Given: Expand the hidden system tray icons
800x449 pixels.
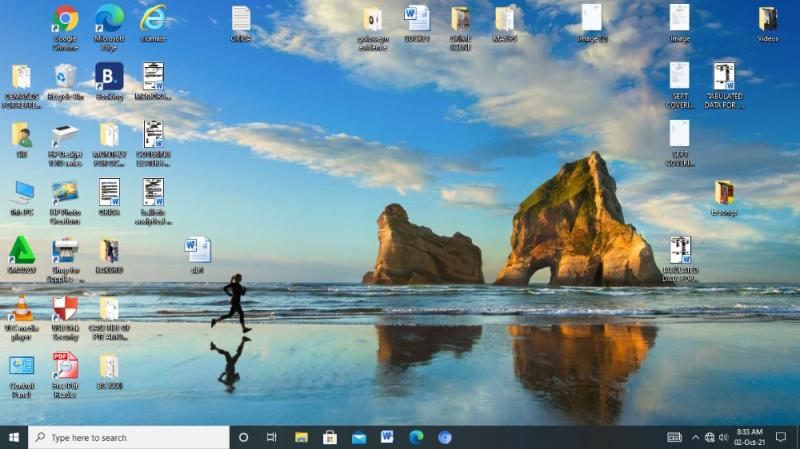Looking at the screenshot, I should pyautogui.click(x=695, y=437).
